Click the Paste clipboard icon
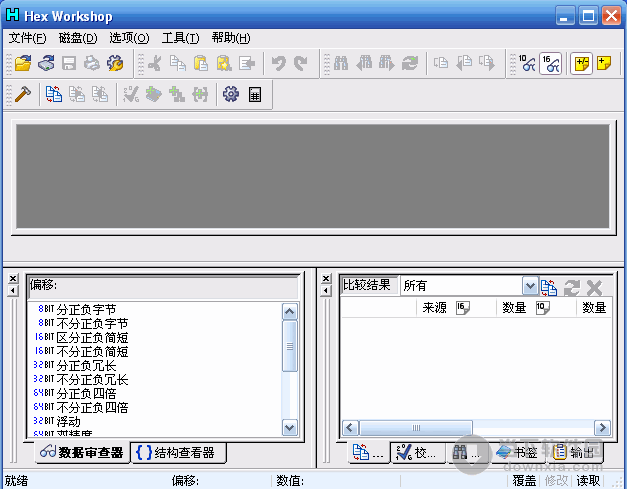The image size is (627, 489). (201, 63)
